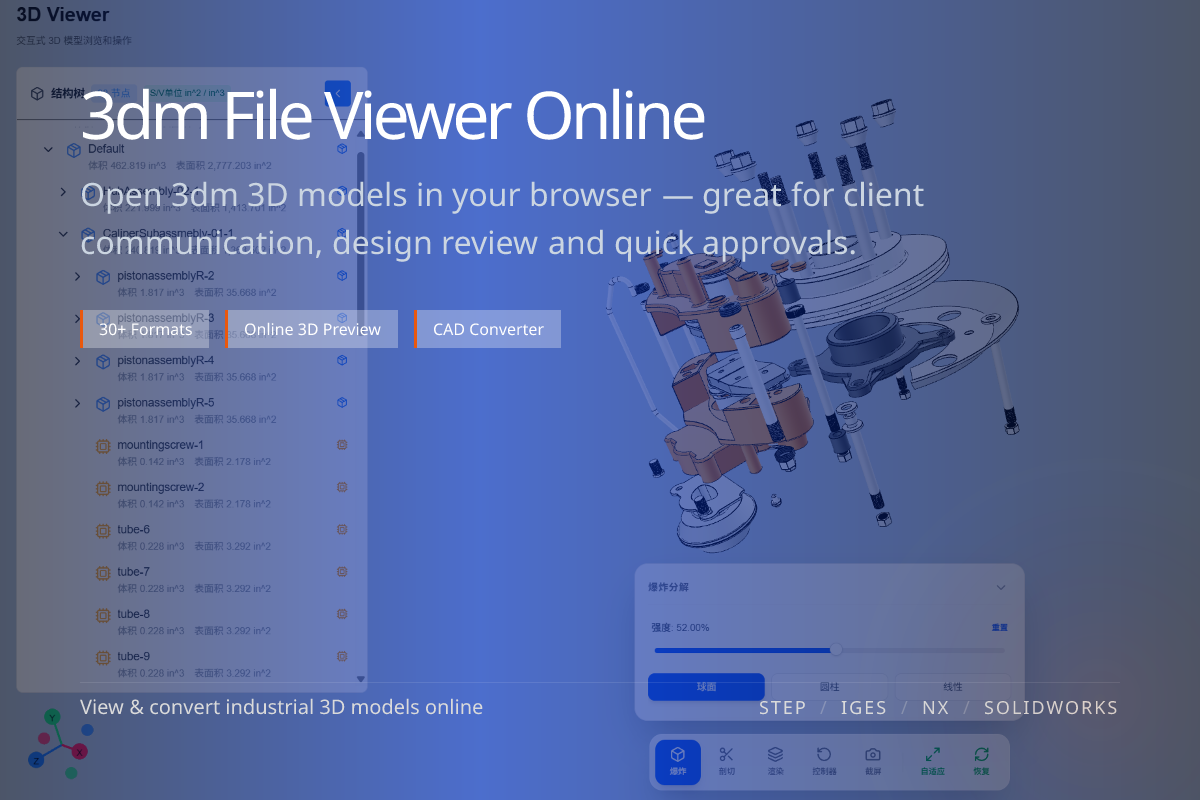This screenshot has height=800, width=1200.
Task: Collapse the 爆炸分解 panel chevron
Action: click(1001, 587)
